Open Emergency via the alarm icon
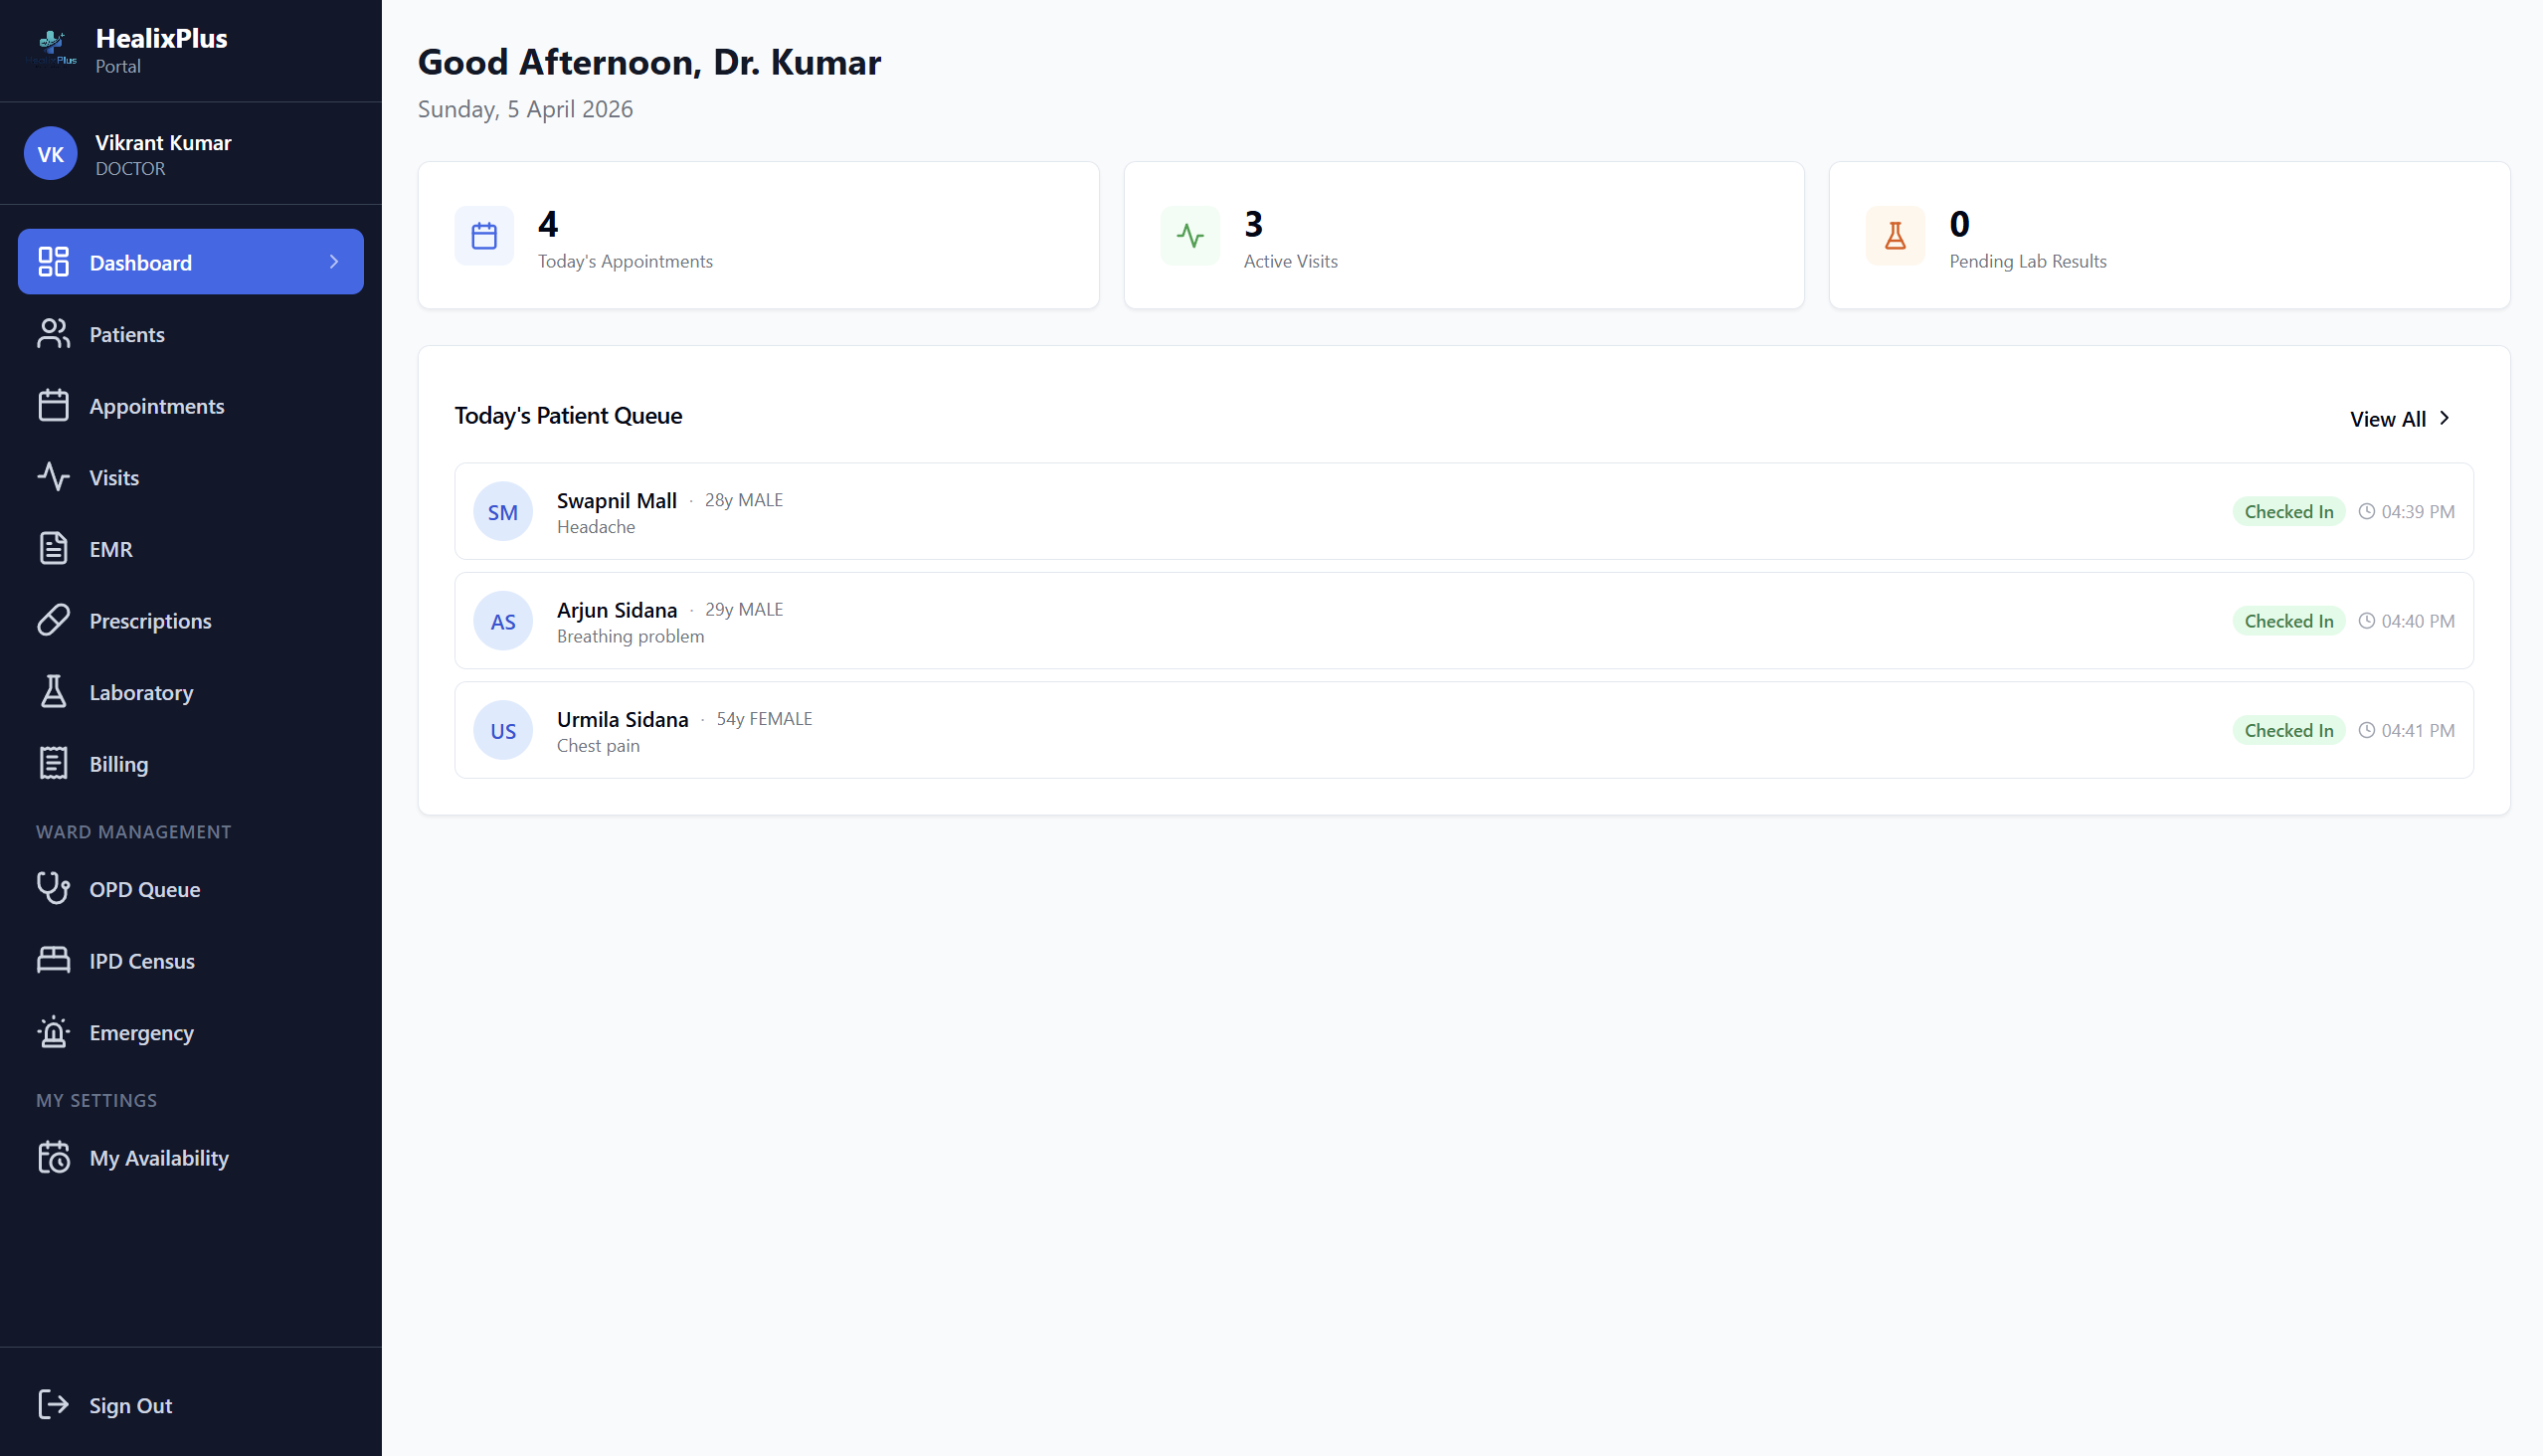Image resolution: width=2543 pixels, height=1456 pixels. pyautogui.click(x=53, y=1032)
